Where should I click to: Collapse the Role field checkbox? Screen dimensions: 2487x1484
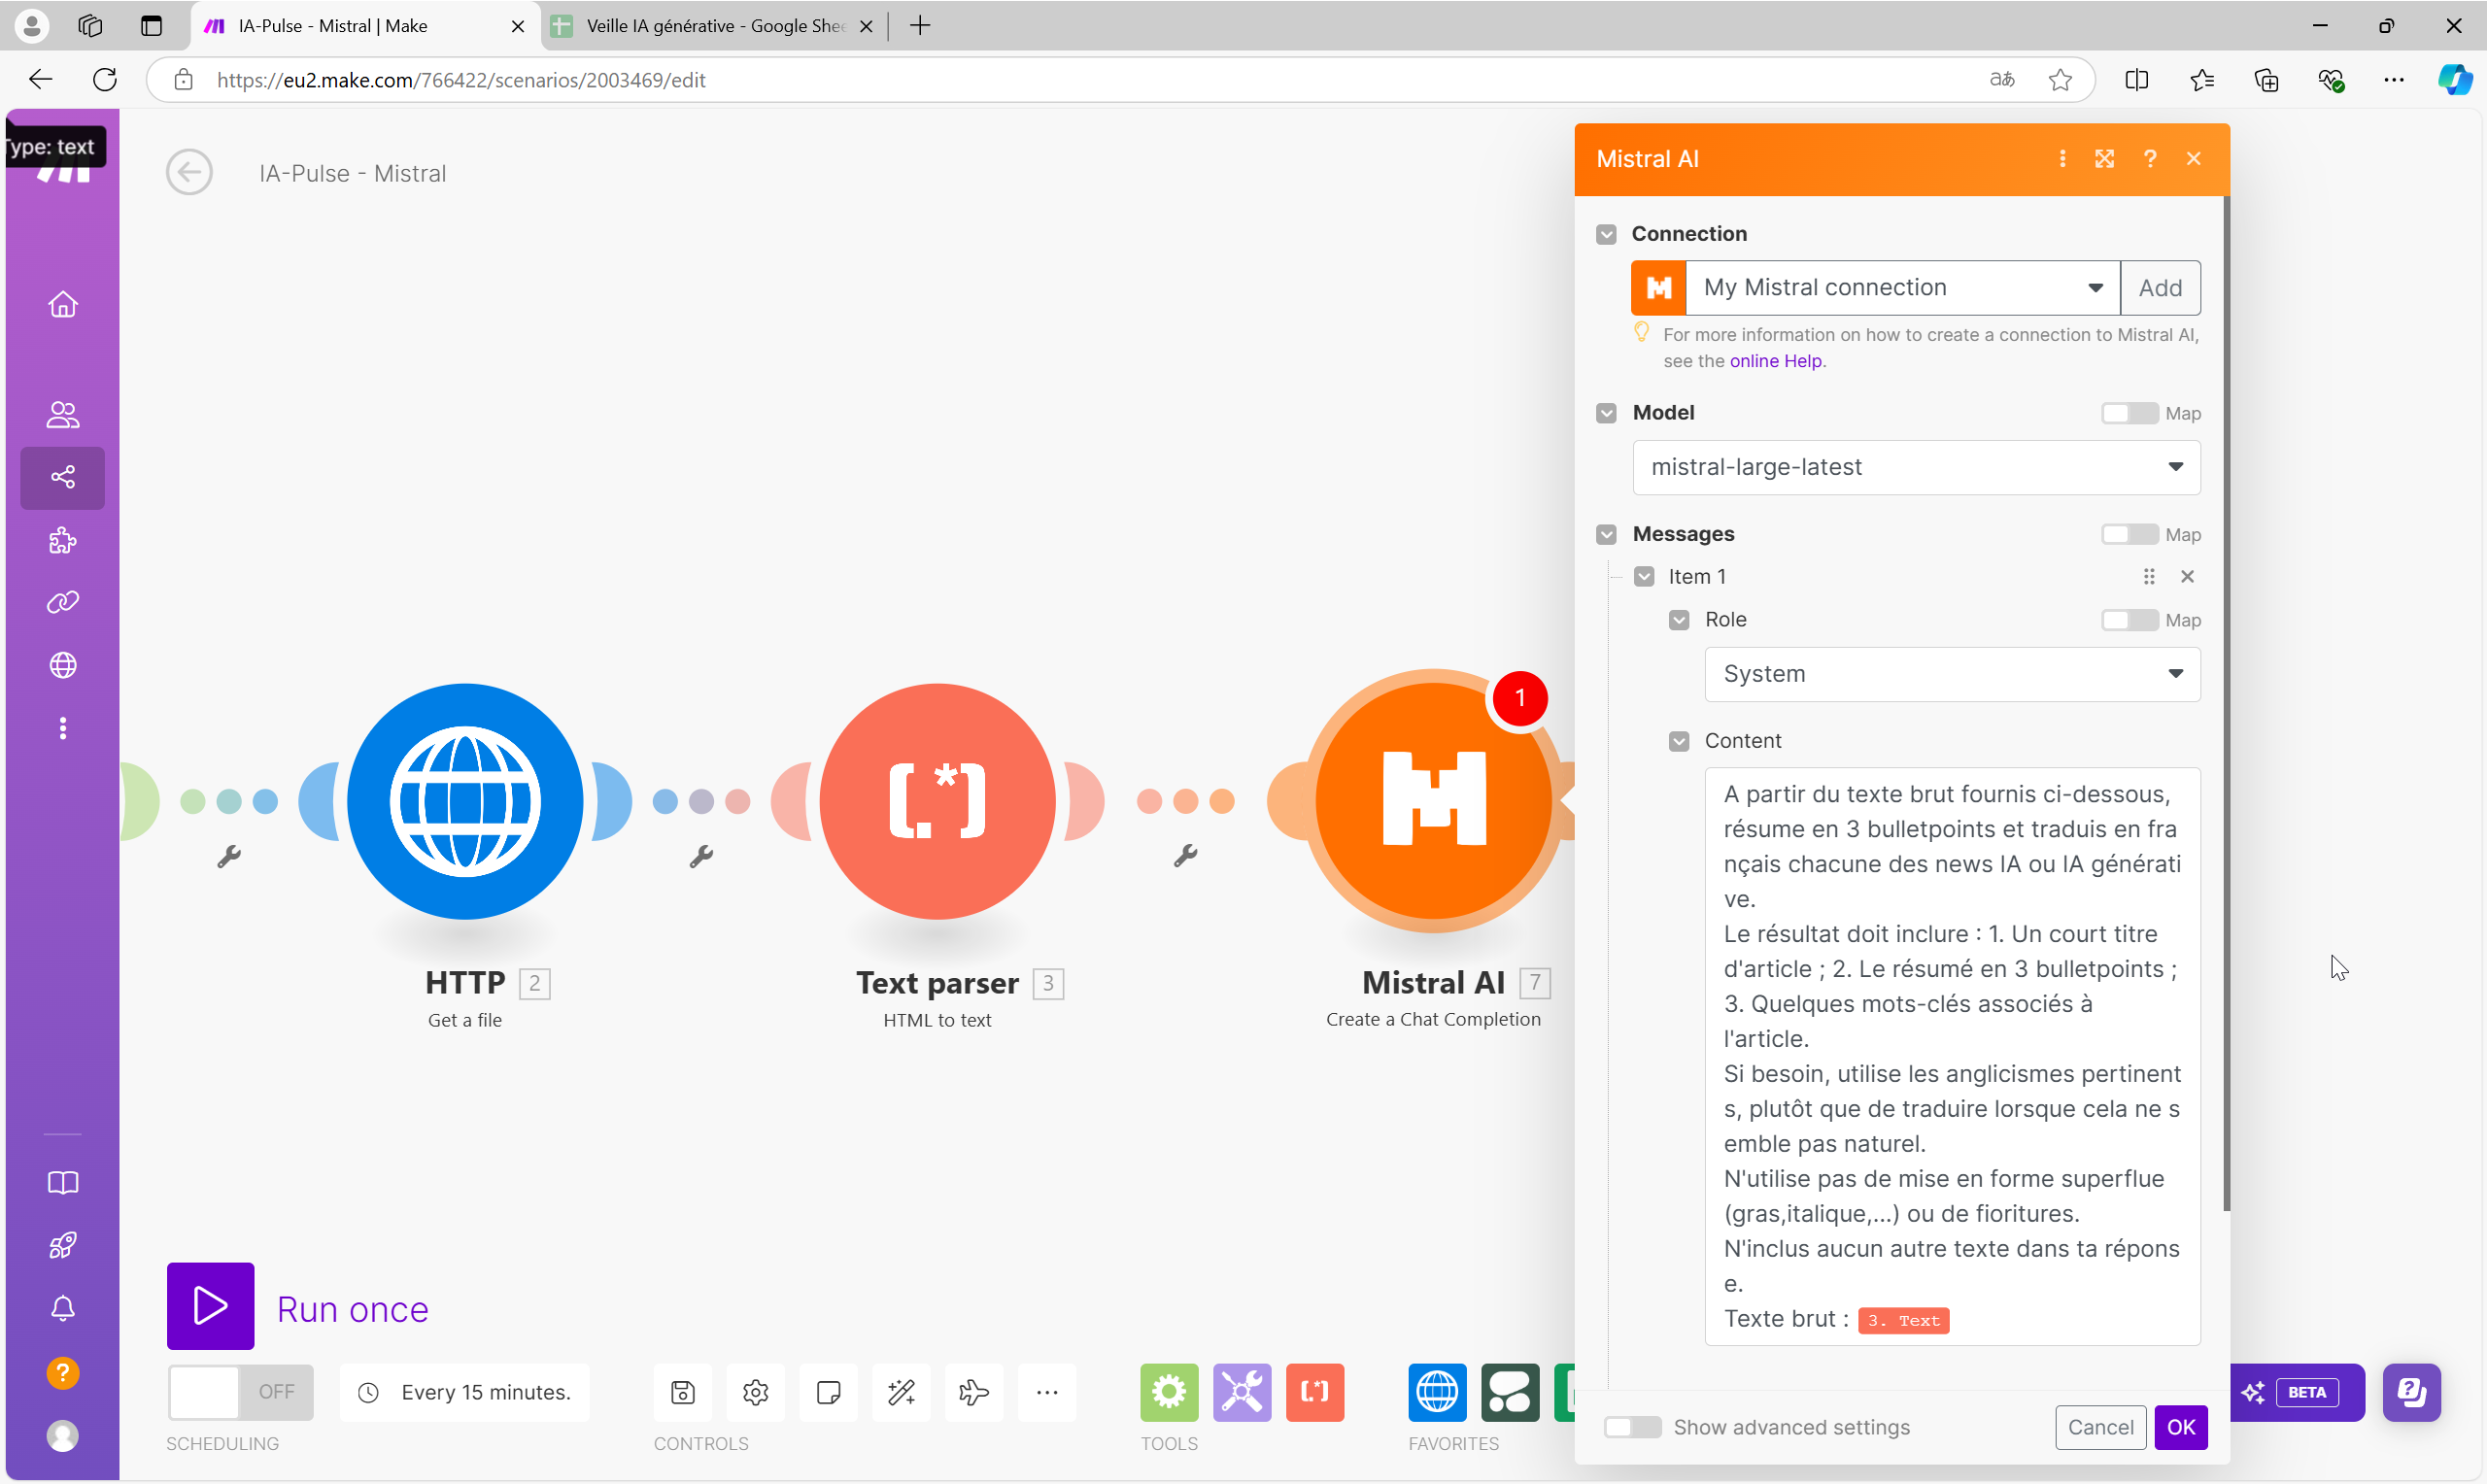click(1679, 620)
